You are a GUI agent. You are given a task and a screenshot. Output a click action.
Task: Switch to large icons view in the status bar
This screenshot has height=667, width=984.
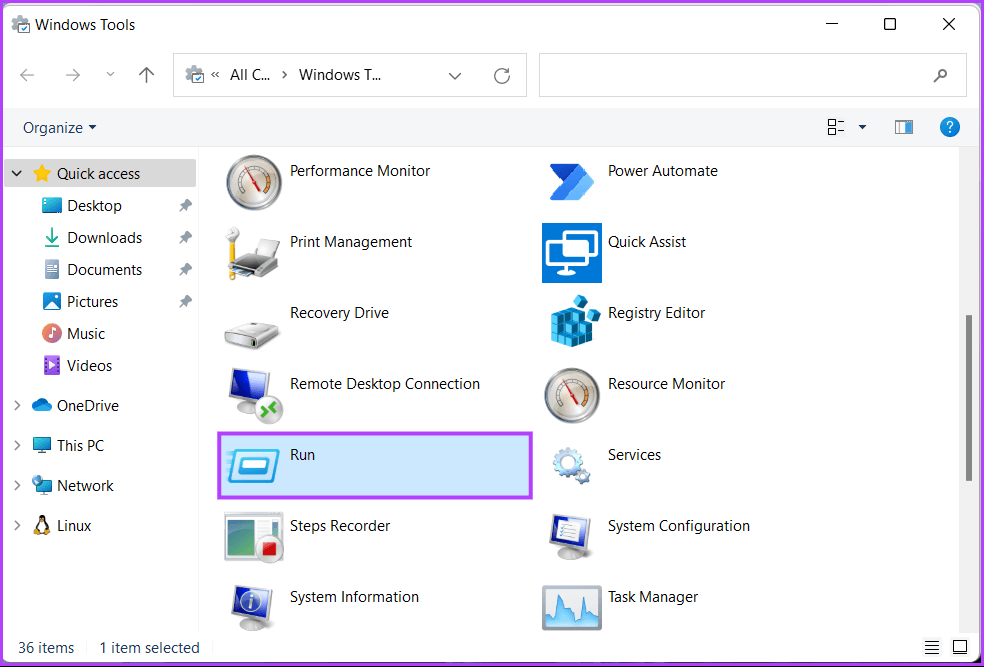click(x=960, y=647)
